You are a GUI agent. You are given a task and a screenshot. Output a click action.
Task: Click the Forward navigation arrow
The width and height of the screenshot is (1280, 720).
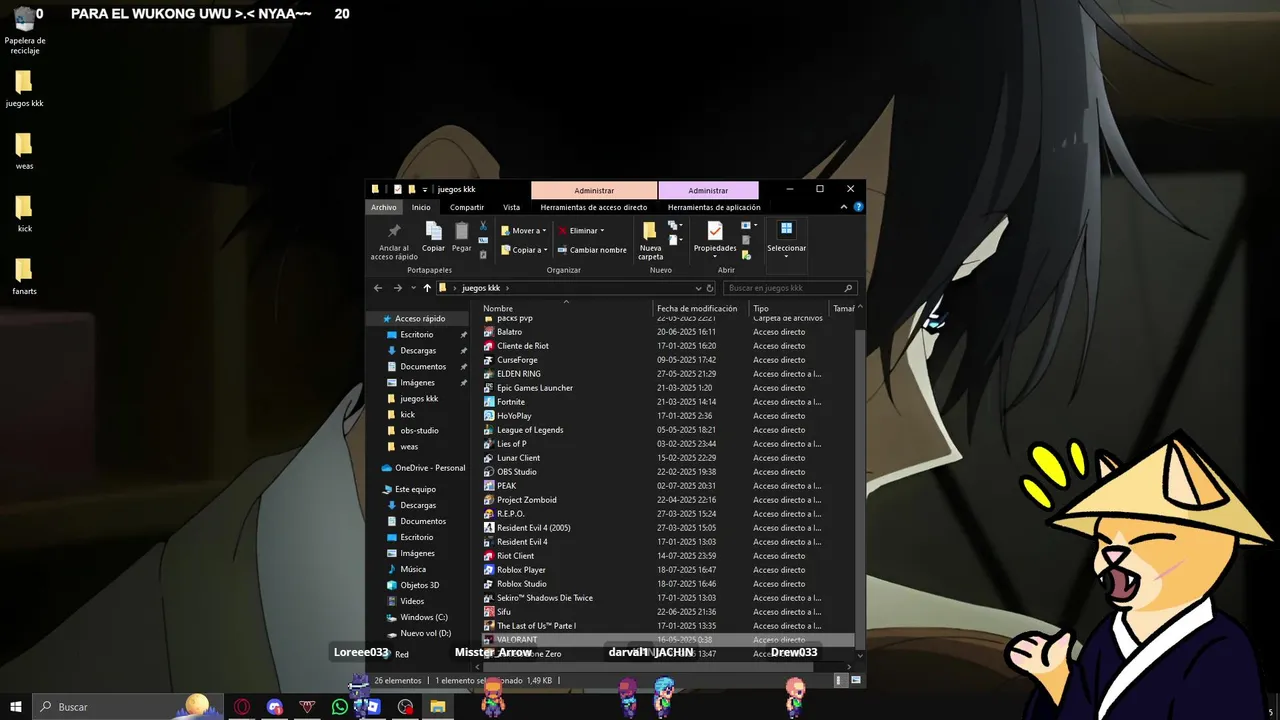click(397, 288)
